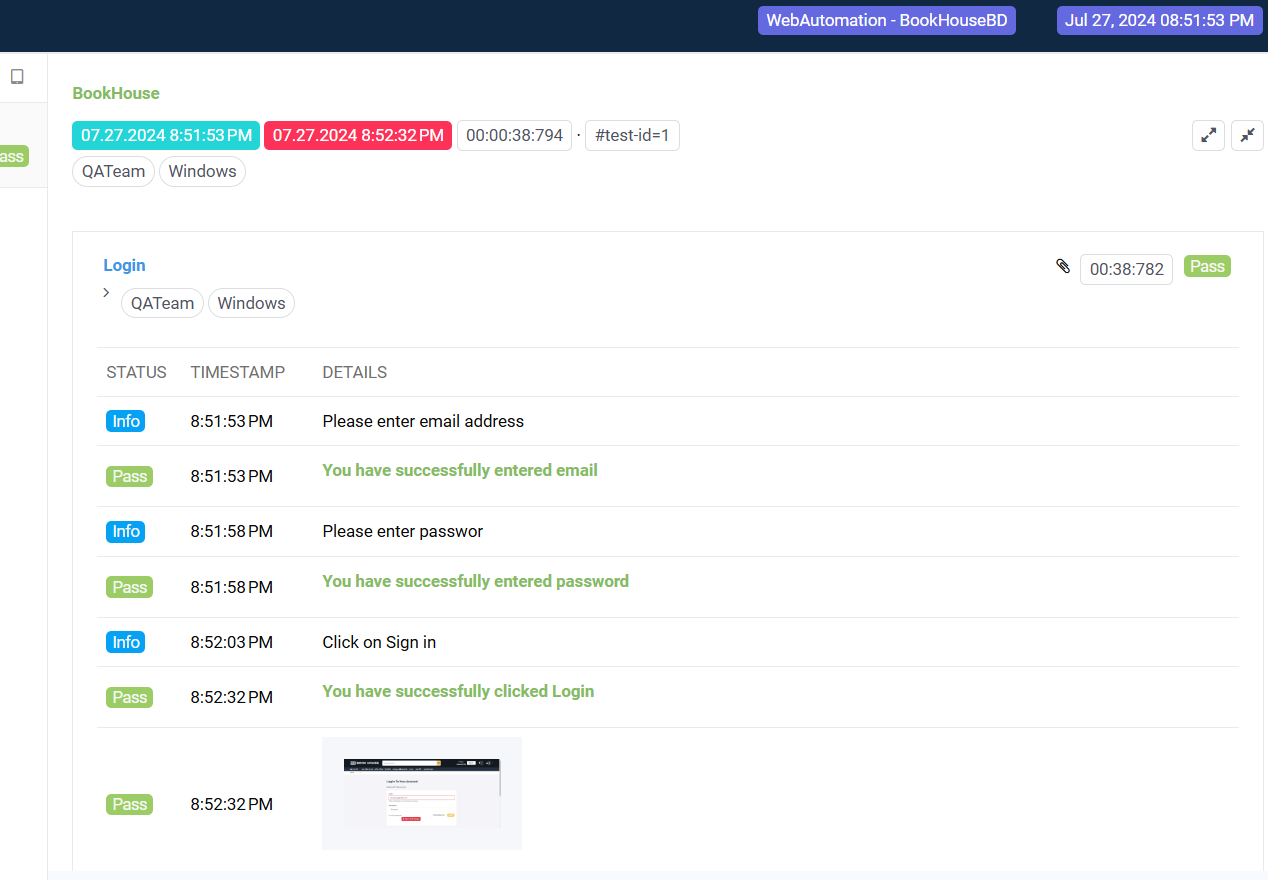Click the TIMESTAMP column header
The width and height of the screenshot is (1268, 880).
coord(237,372)
